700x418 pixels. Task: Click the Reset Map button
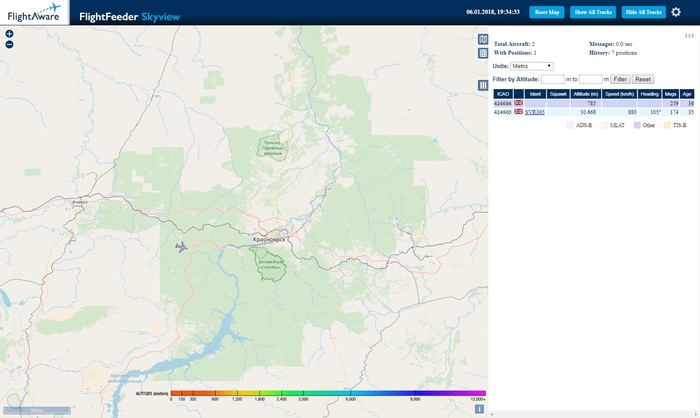pyautogui.click(x=547, y=12)
